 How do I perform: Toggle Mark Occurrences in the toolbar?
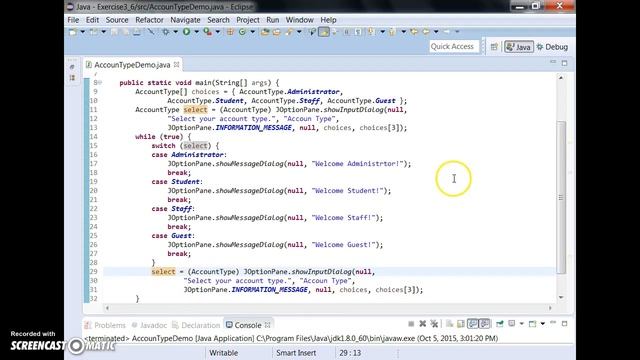click(x=324, y=32)
